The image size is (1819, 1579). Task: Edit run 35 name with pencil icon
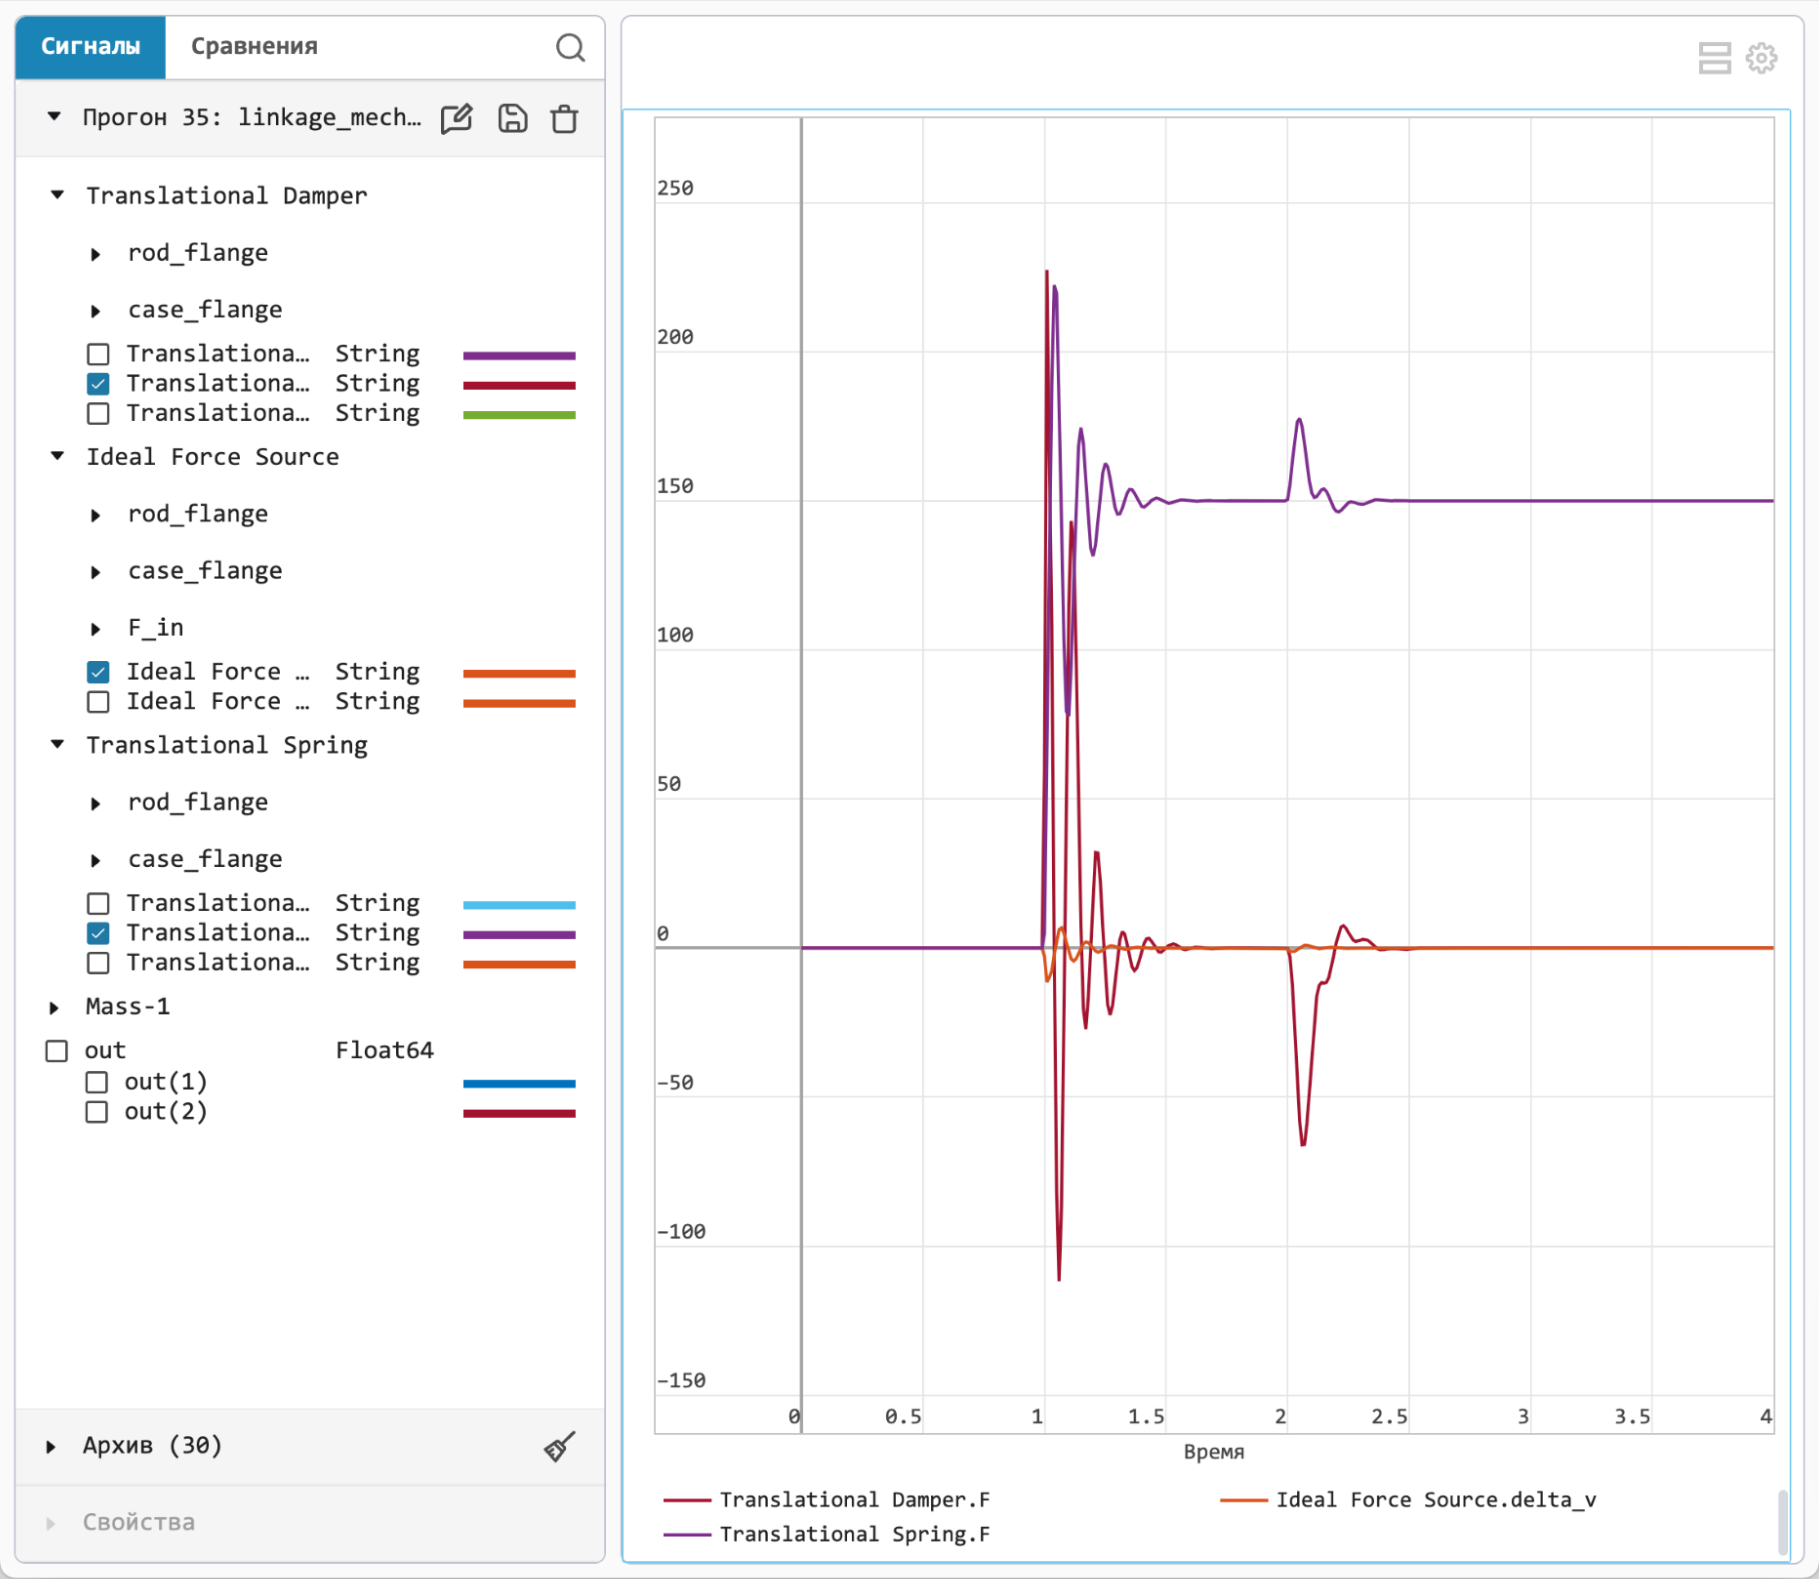(x=457, y=118)
